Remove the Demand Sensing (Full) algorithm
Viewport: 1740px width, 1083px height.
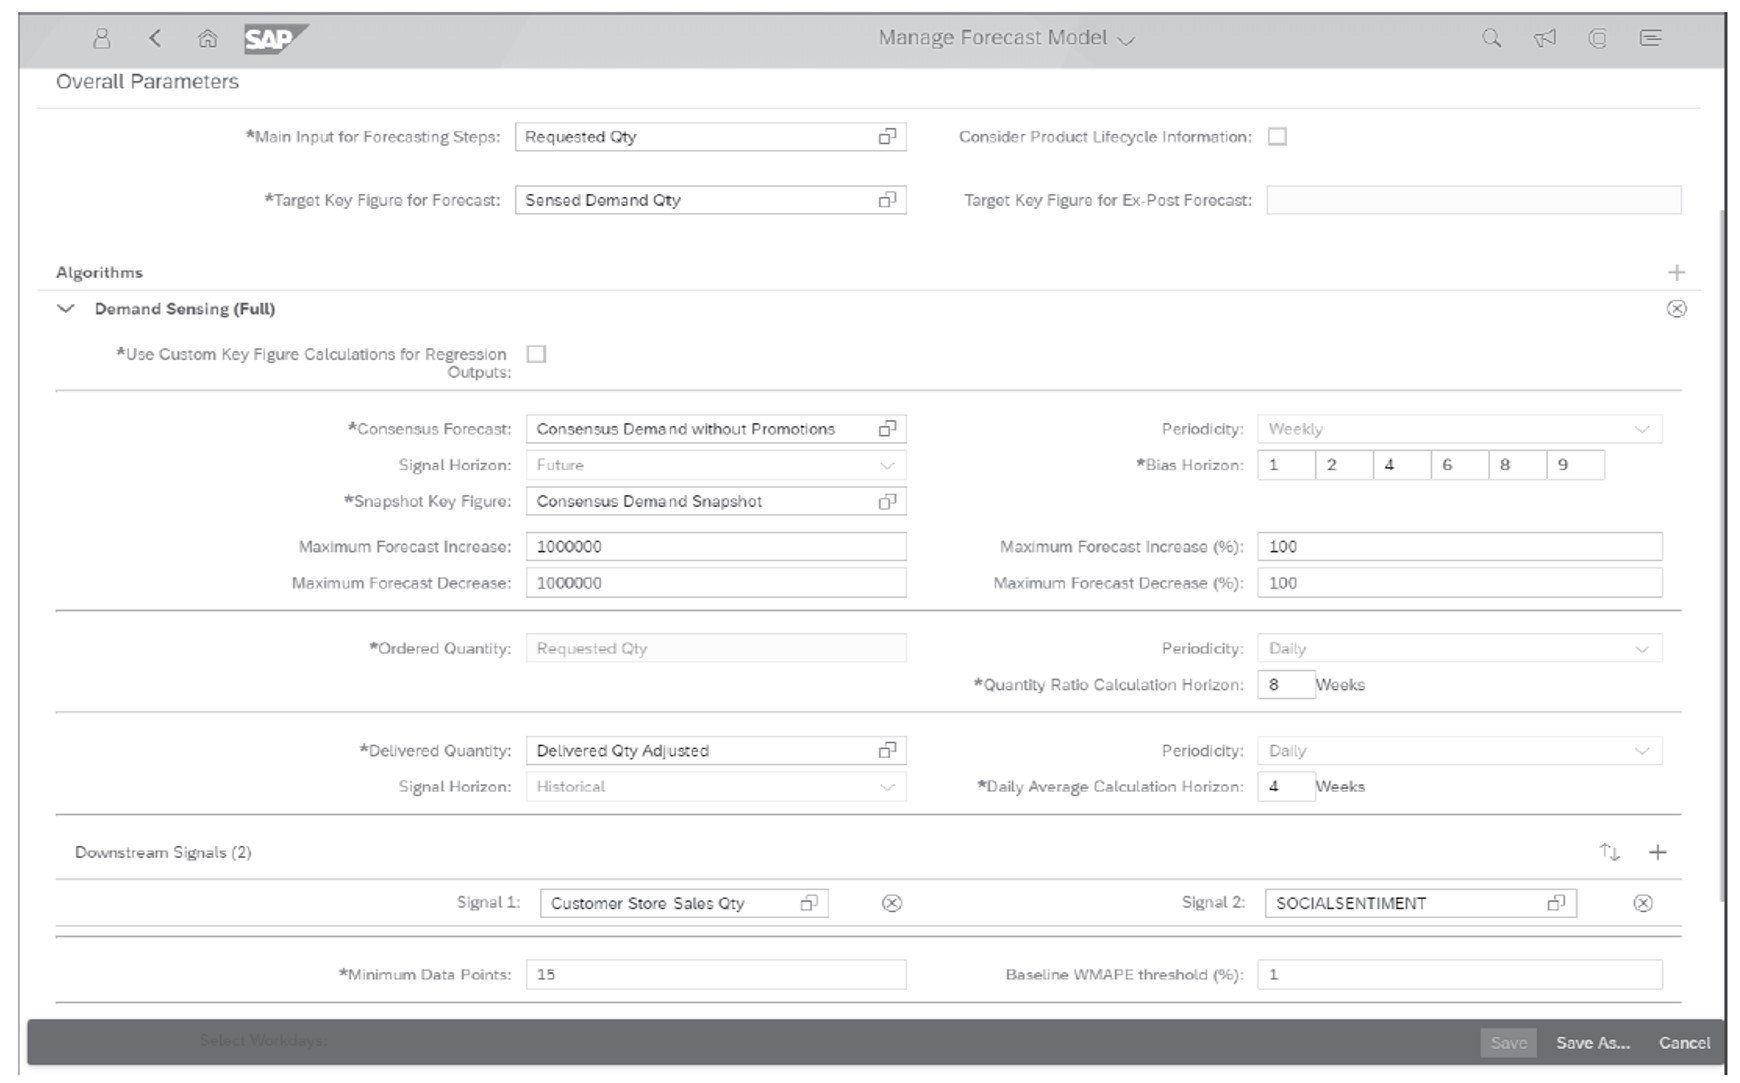tap(1677, 309)
